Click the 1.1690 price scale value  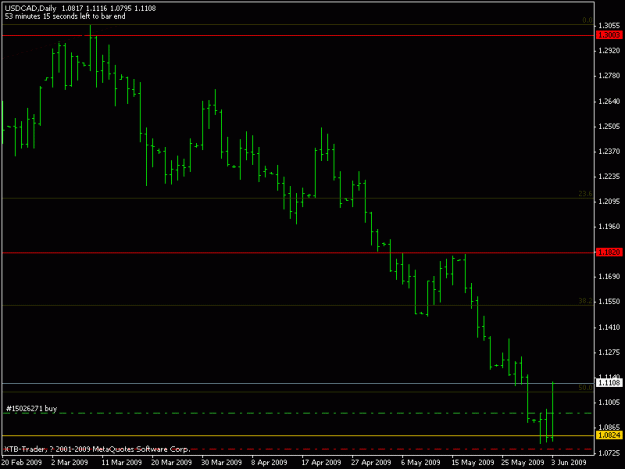point(609,276)
